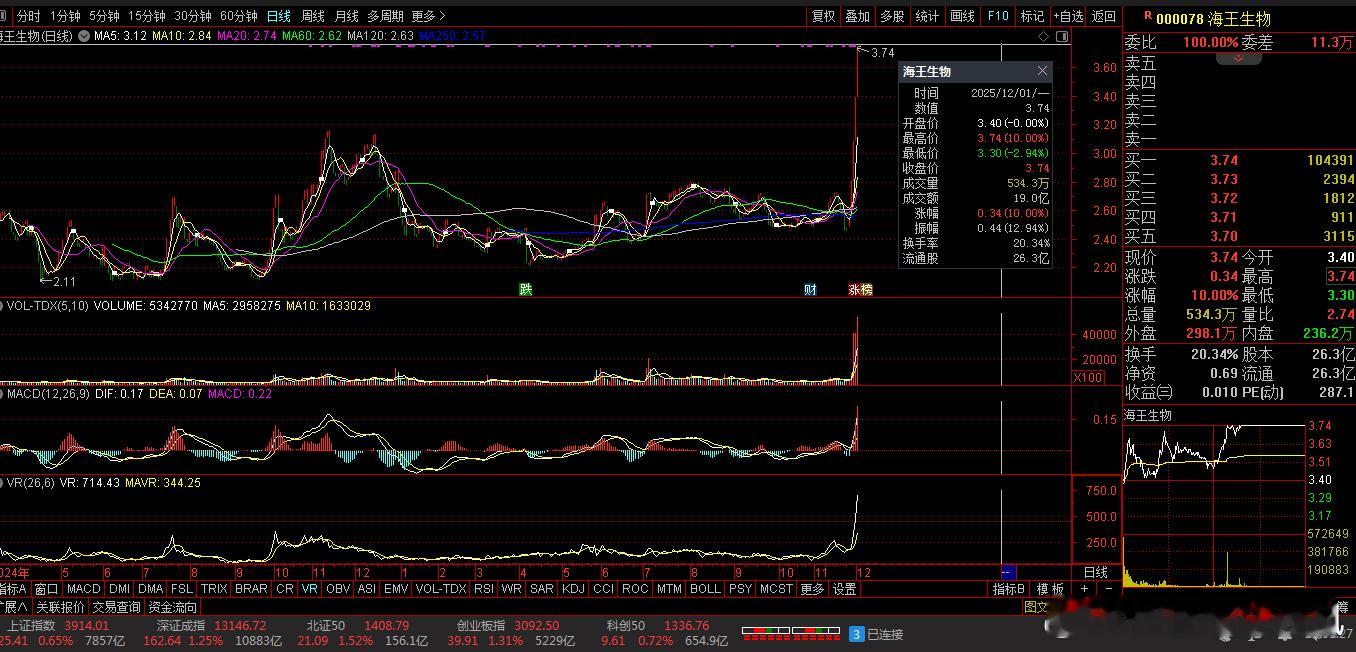Toggle the side panel icon above the chart
This screenshot has width=1356, height=652.
pyautogui.click(x=1062, y=36)
